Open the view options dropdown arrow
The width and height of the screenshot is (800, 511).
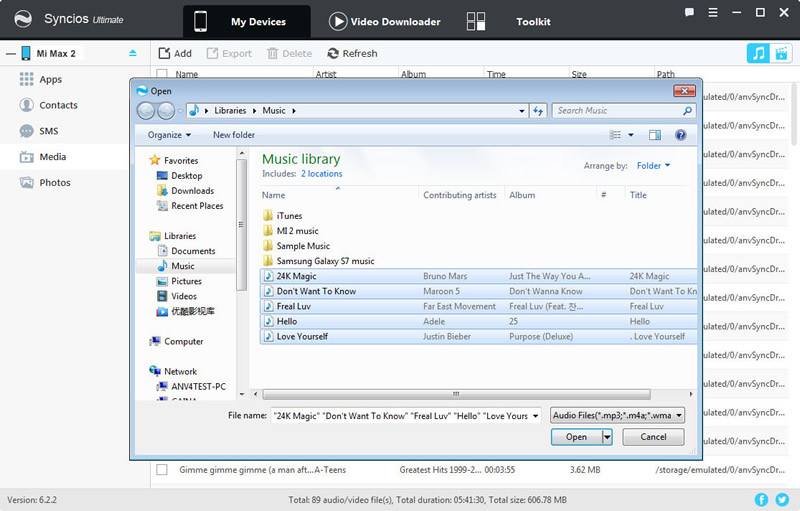click(631, 135)
